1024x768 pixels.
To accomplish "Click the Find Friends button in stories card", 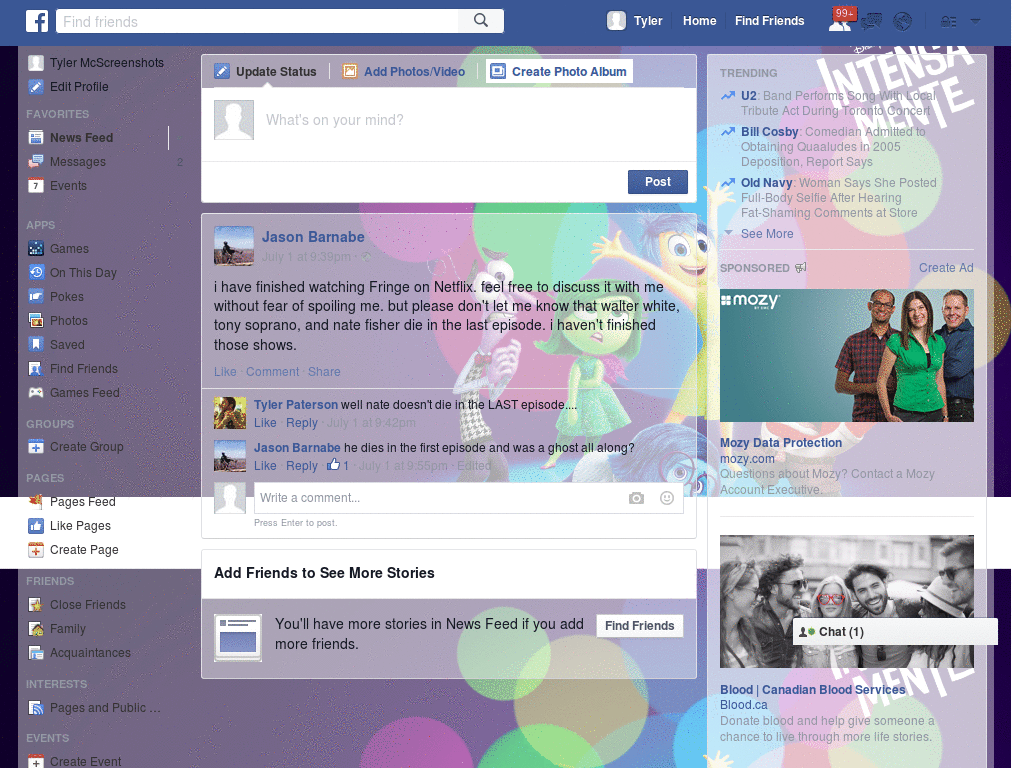I will (x=639, y=626).
